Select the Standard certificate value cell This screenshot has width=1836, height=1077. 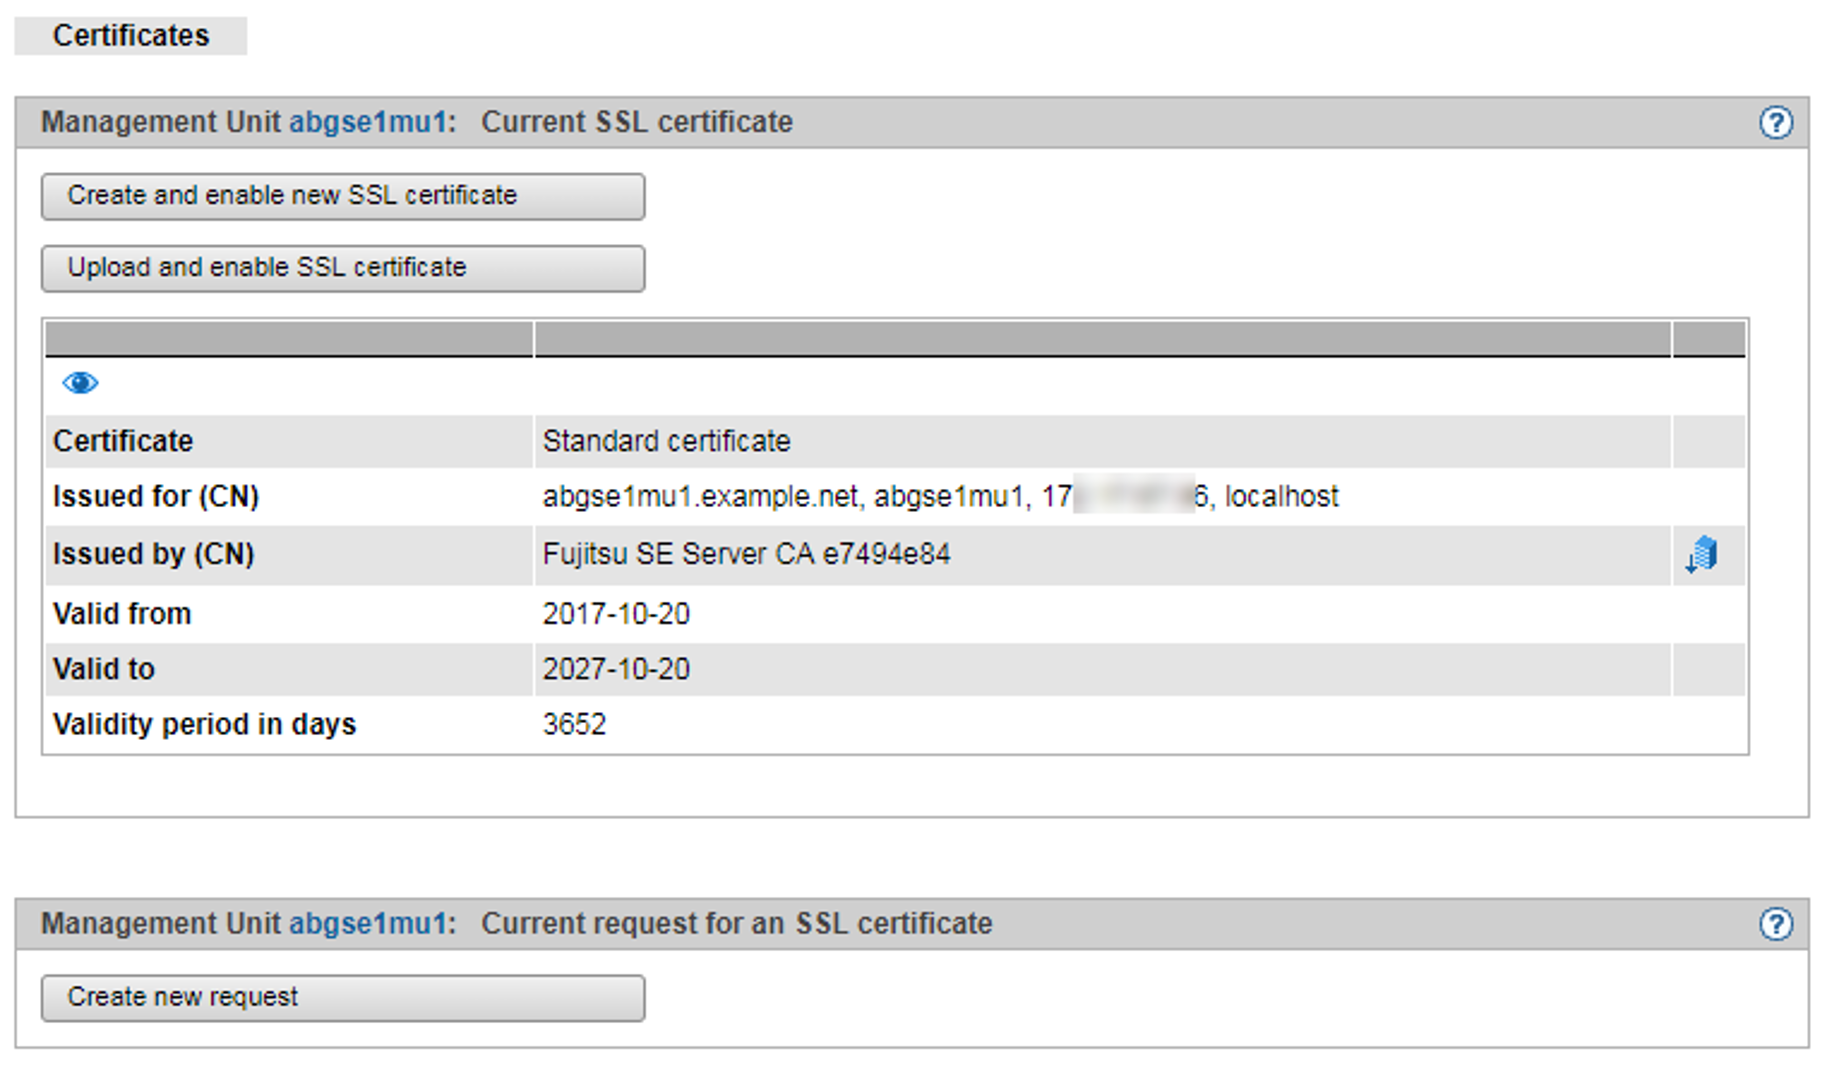coord(666,441)
